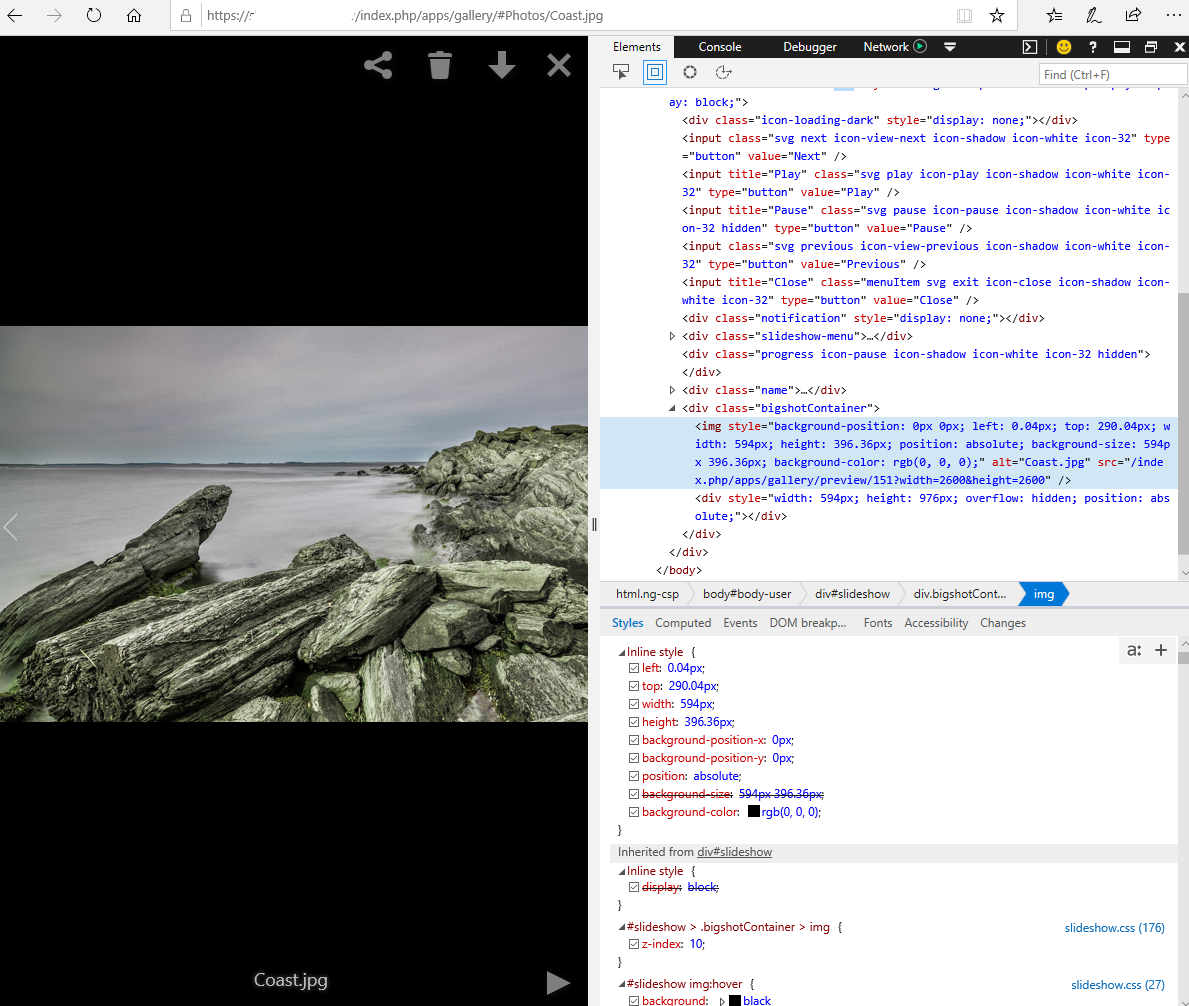
Task: Expand the div.name element in the tree
Action: [x=672, y=390]
